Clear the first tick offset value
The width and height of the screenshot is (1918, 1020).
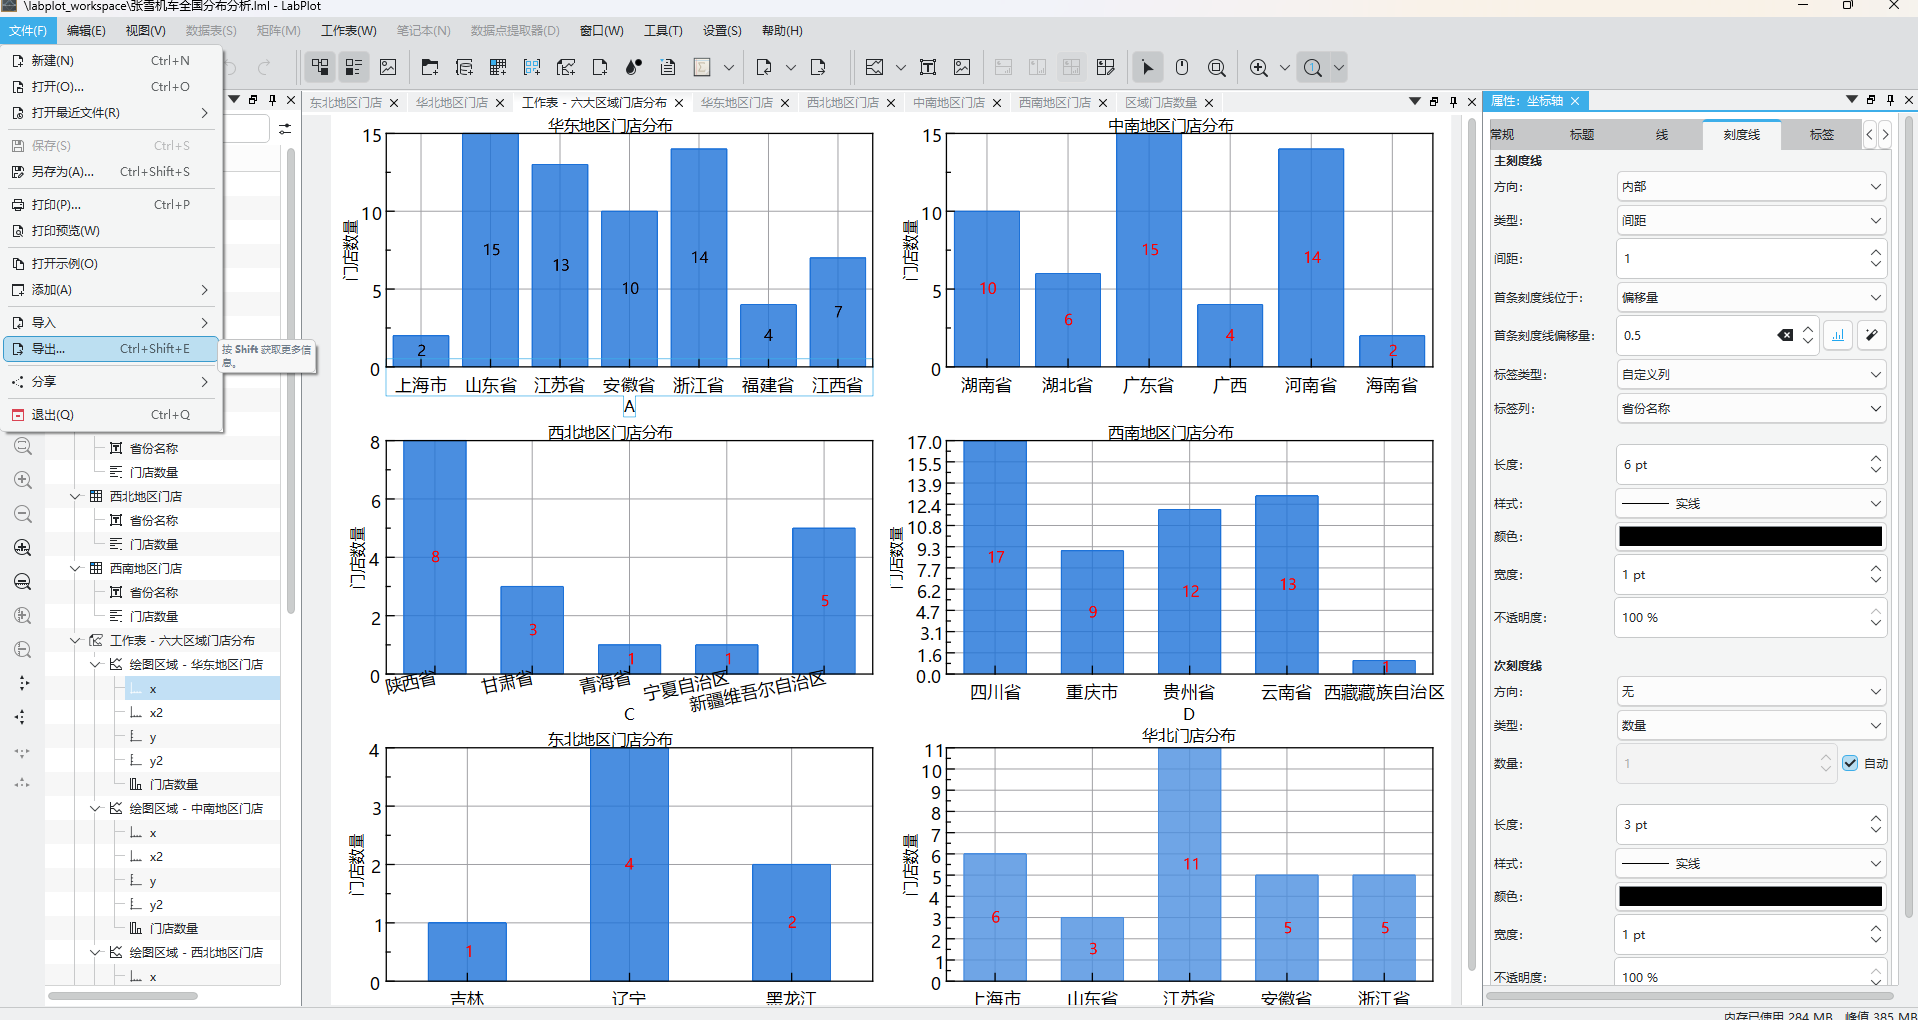1785,335
